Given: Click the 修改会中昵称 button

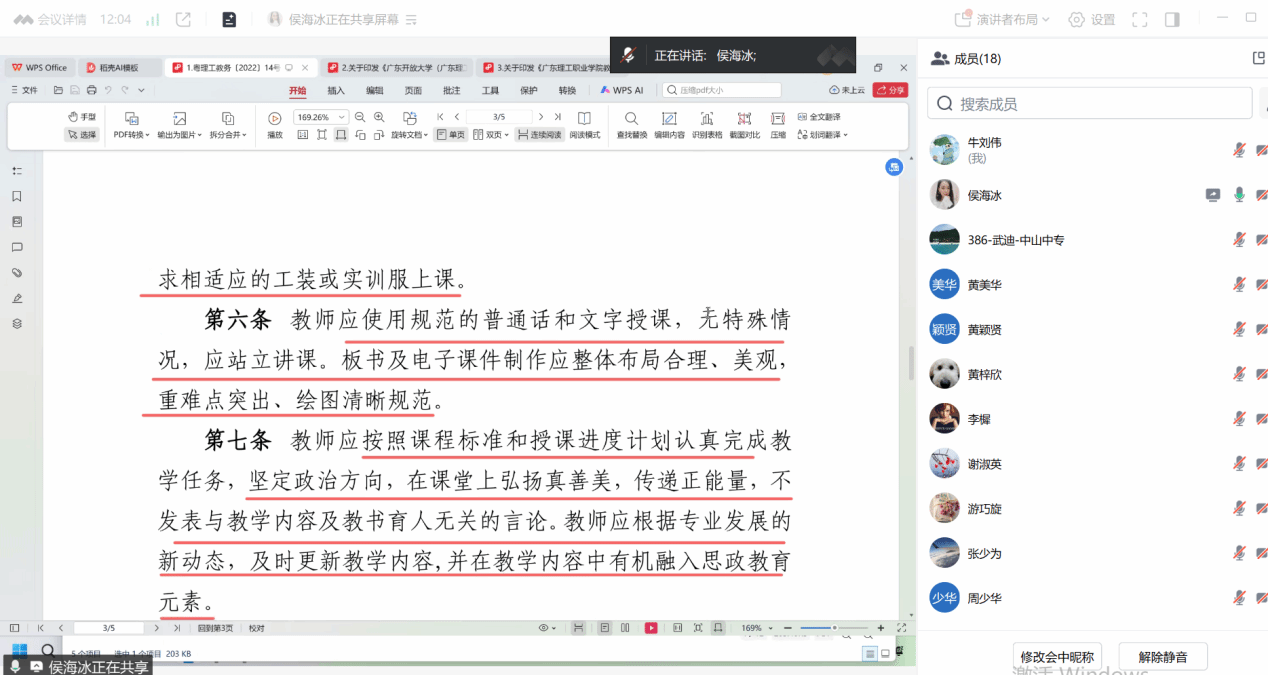Looking at the screenshot, I should (1057, 657).
